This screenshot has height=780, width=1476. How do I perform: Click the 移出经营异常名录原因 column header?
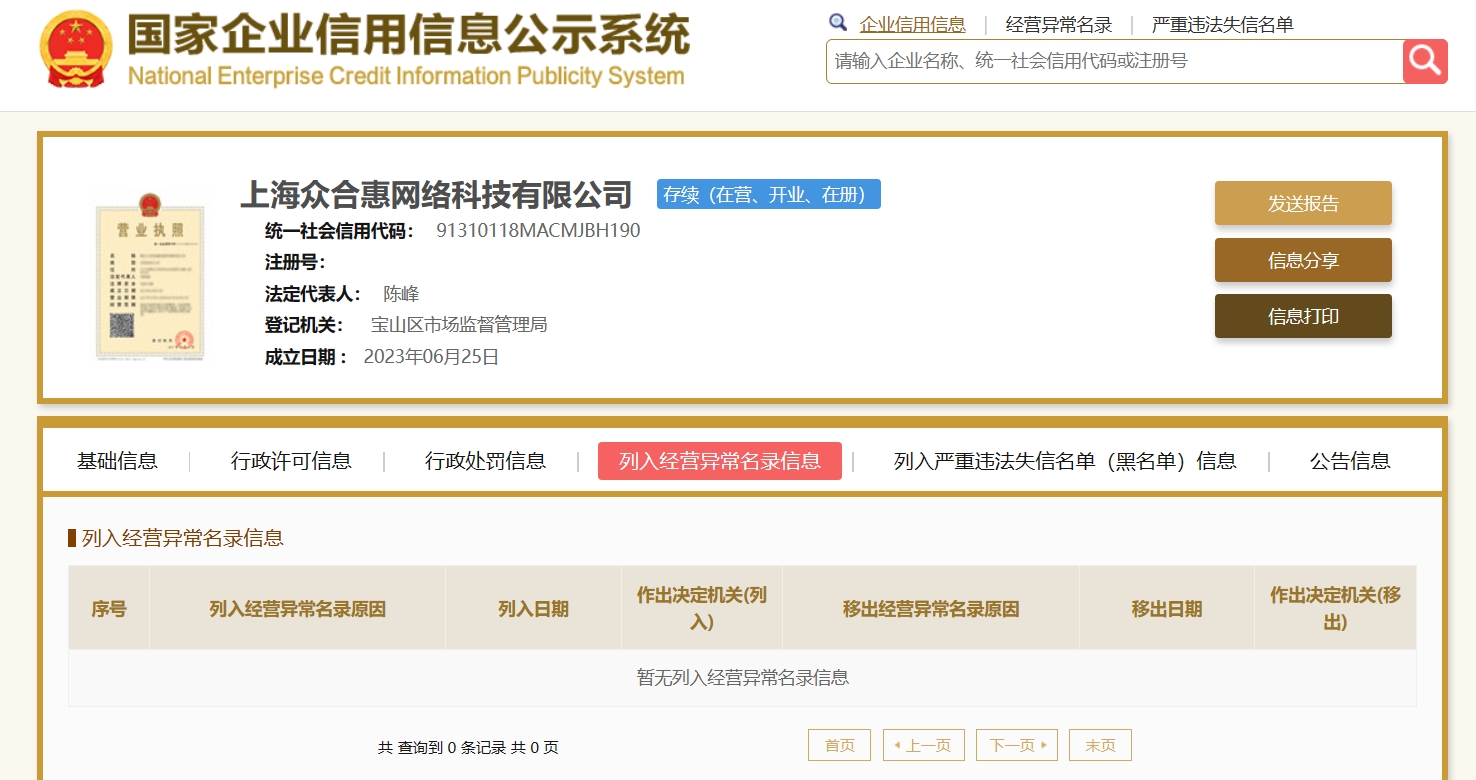pyautogui.click(x=931, y=608)
